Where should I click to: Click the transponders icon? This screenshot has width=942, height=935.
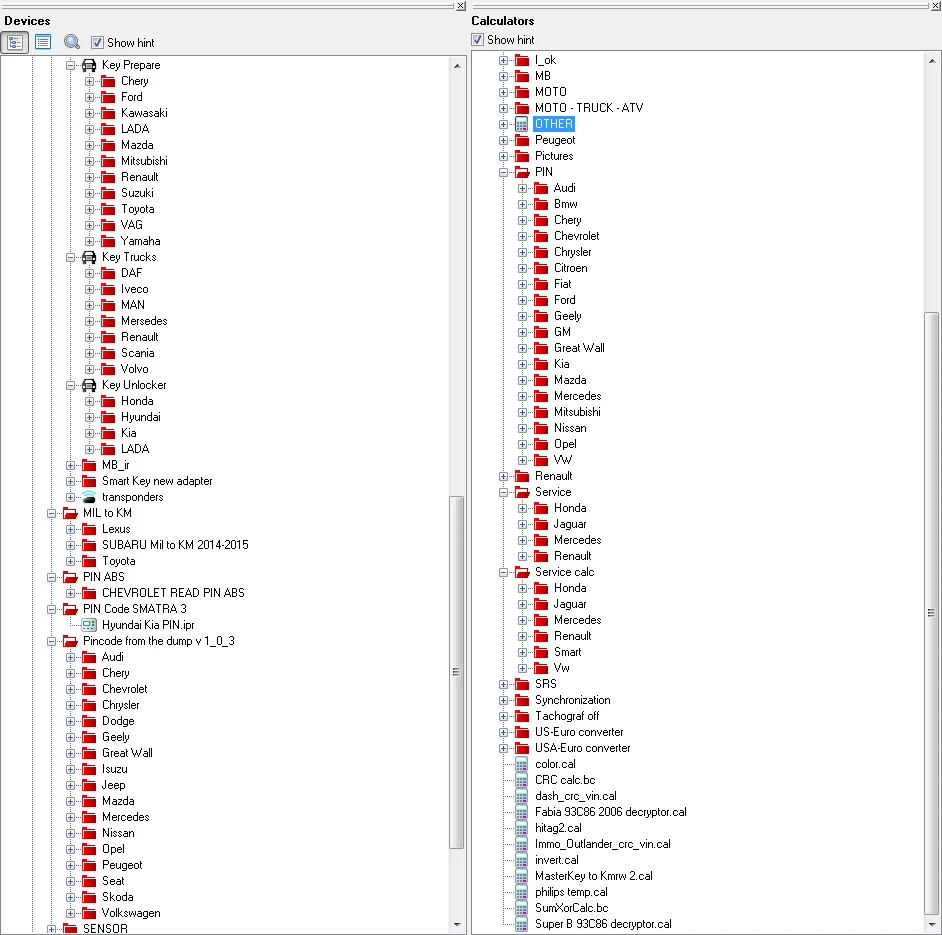89,497
